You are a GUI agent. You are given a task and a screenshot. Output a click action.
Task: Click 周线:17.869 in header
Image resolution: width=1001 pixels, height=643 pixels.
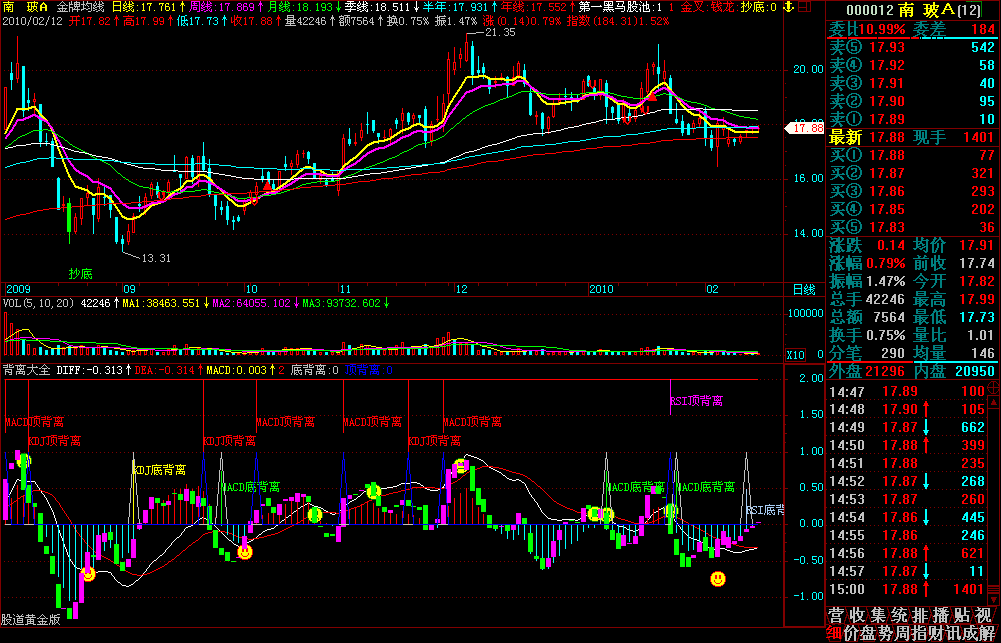[227, 8]
